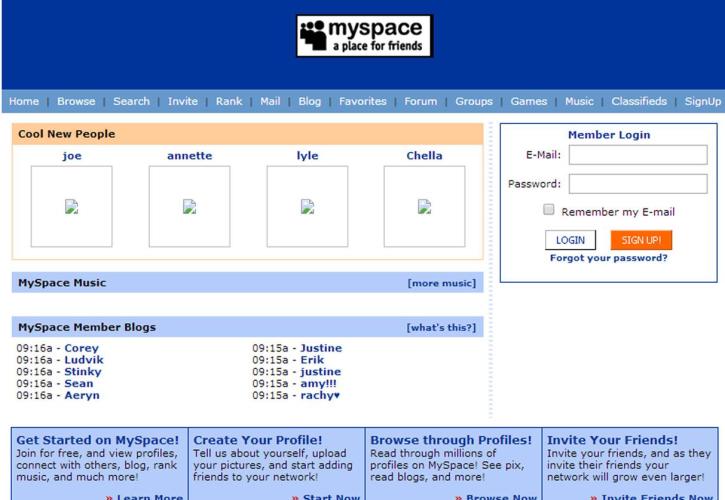Open Stinky's blog entry
725x500 pixels.
point(83,372)
